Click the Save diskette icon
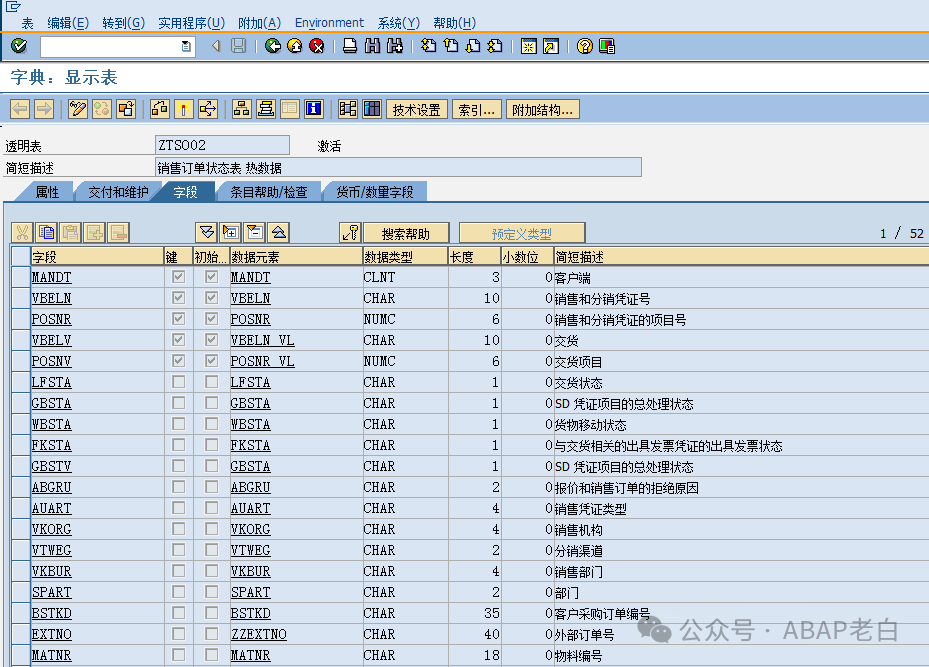The image size is (929, 667). click(x=238, y=46)
